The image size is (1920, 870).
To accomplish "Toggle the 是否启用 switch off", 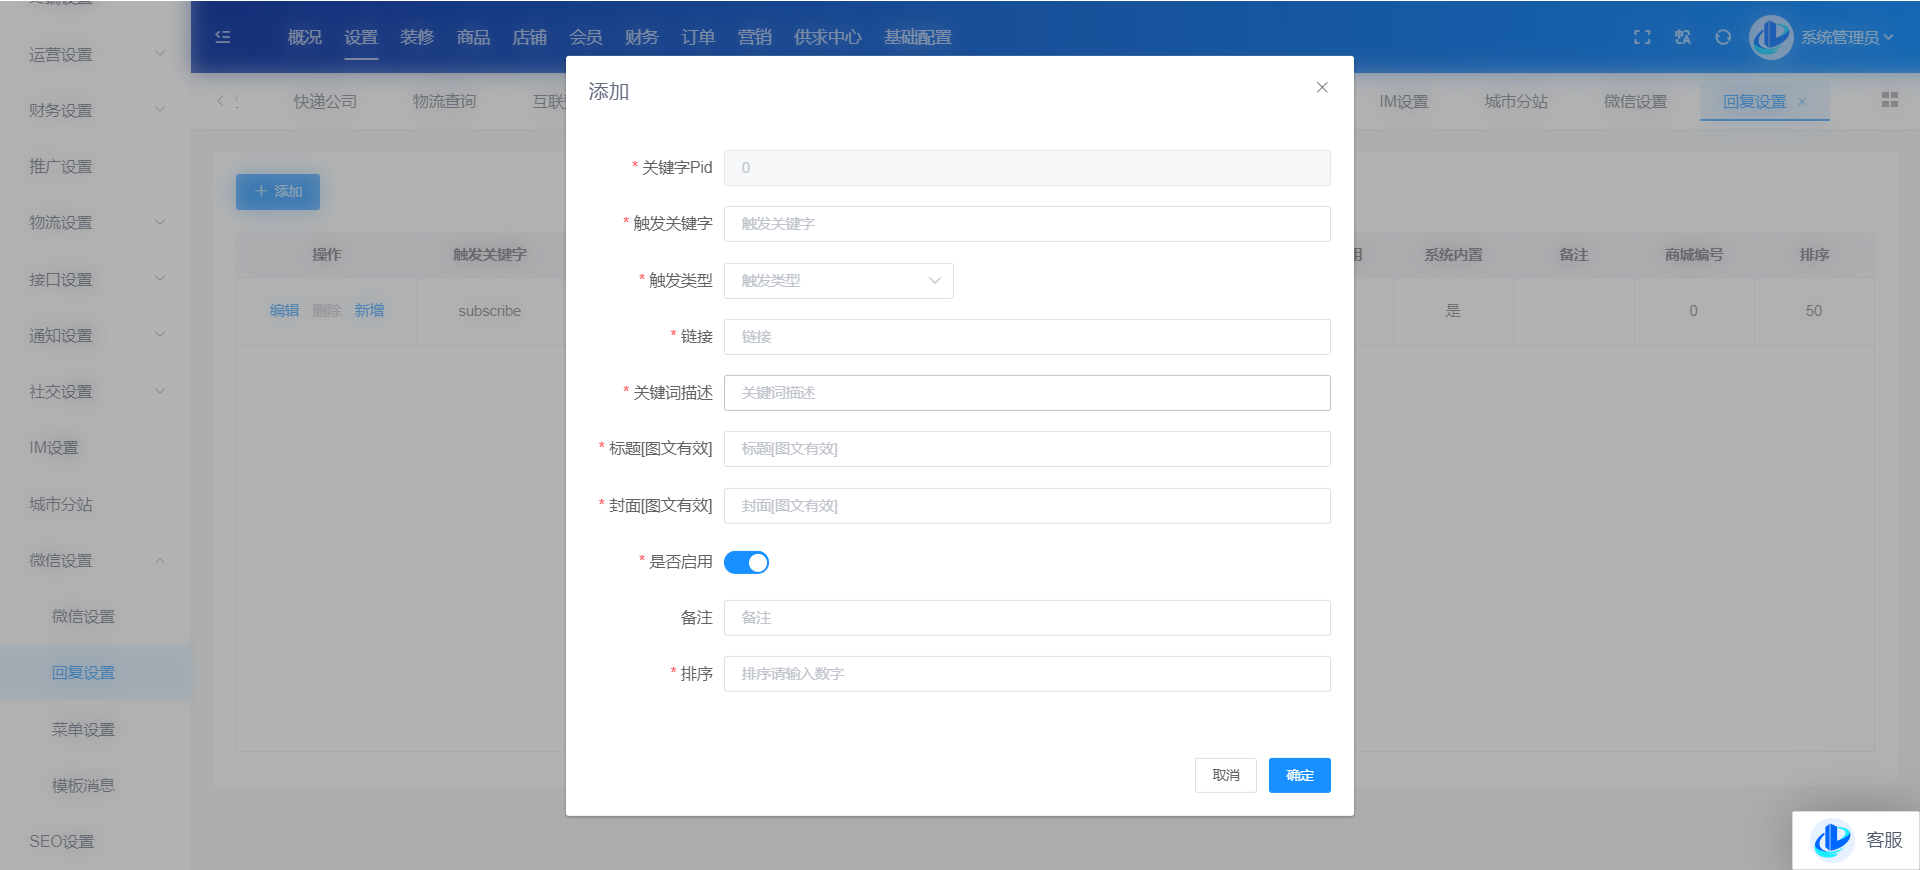I will (746, 562).
